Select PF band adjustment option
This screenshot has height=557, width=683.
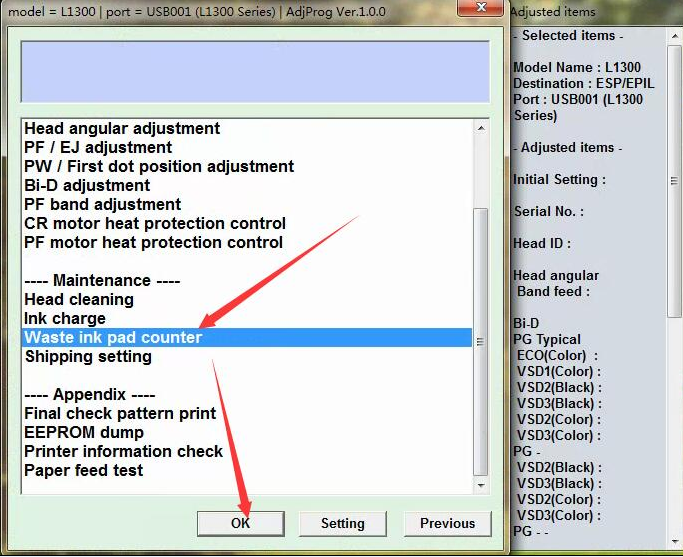[x=102, y=205]
